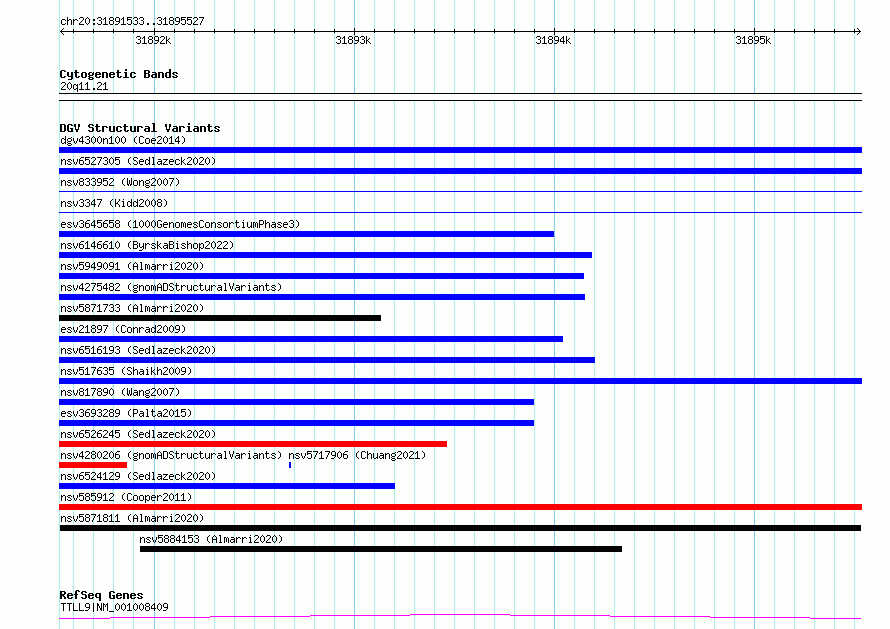This screenshot has height=629, width=890.
Task: Select nsv6146610 (ByrskaBishop2022) label
Action: 147,245
